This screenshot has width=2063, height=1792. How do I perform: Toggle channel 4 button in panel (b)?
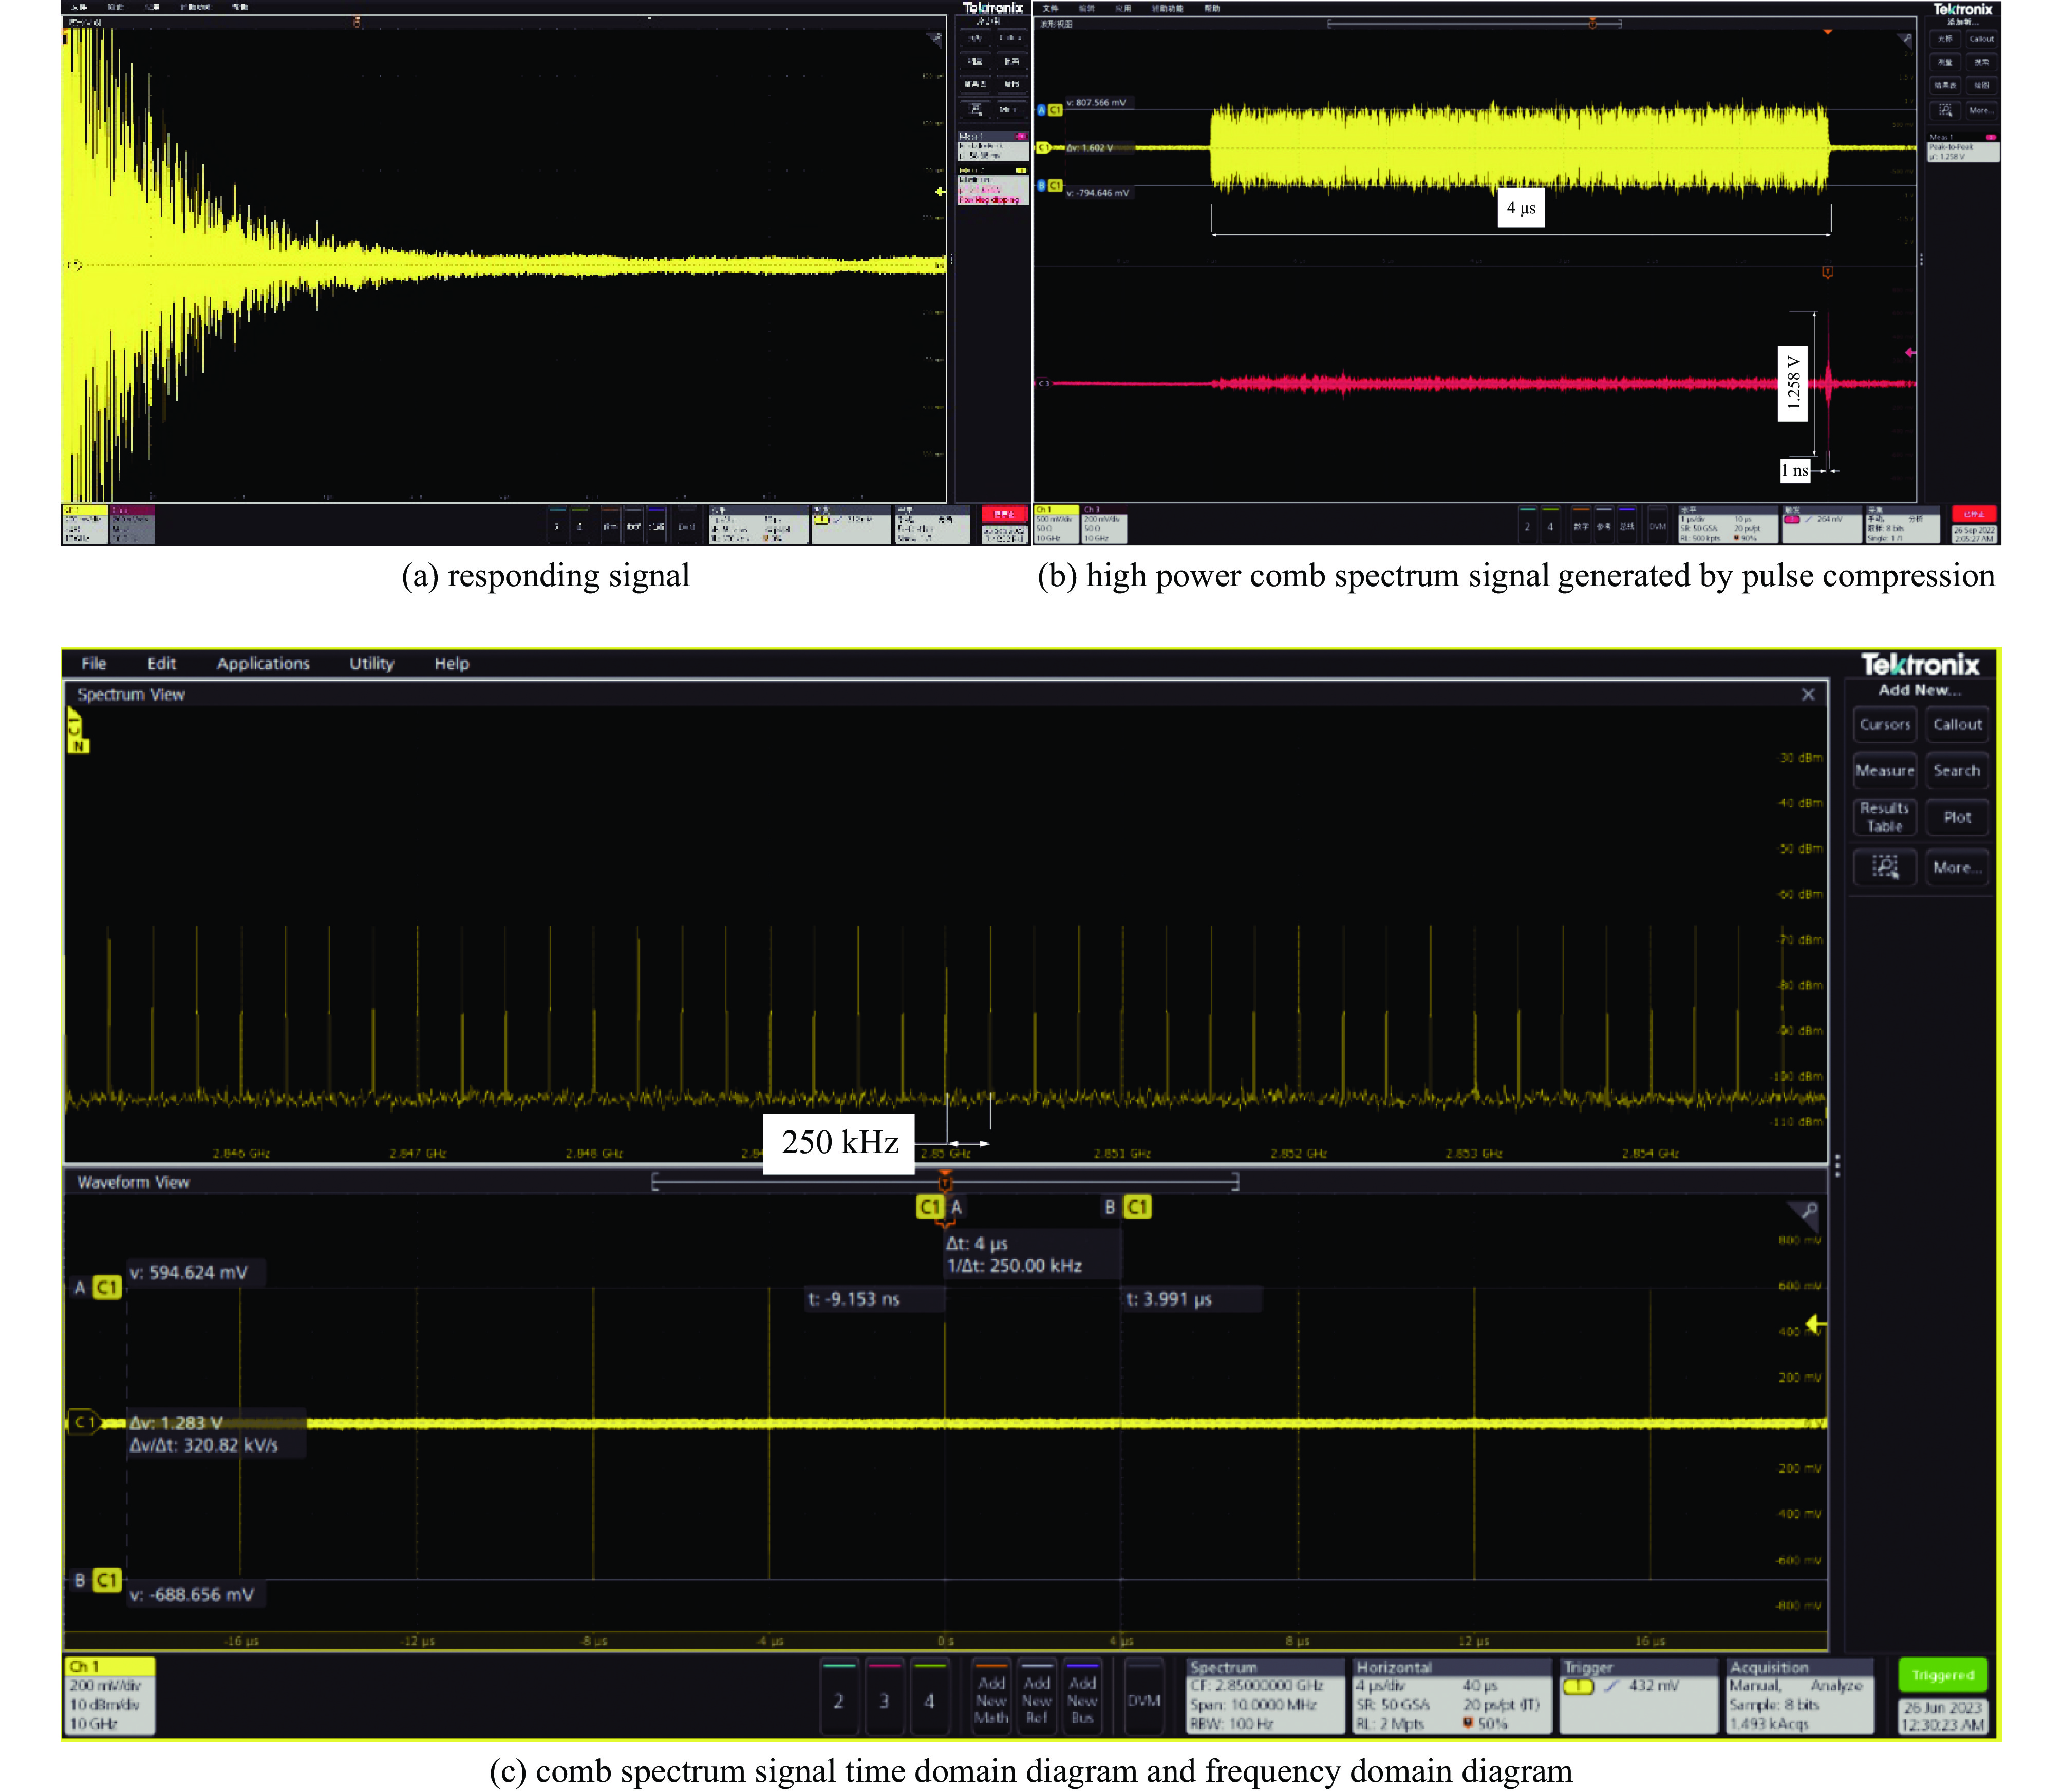[x=1551, y=525]
